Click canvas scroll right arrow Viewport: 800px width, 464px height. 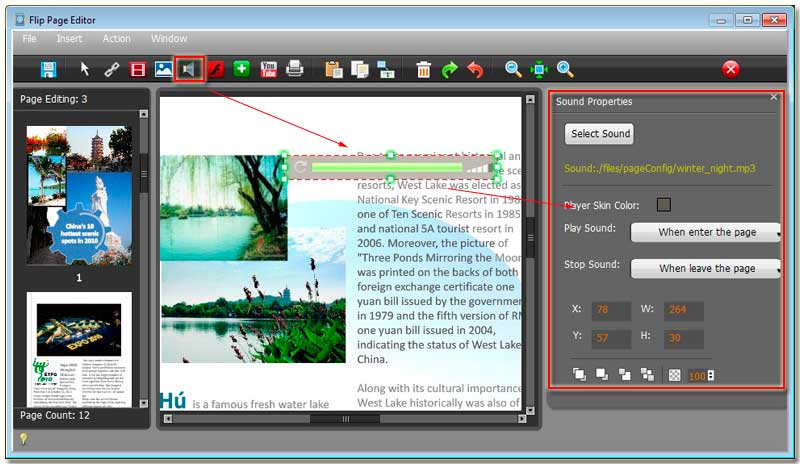(x=521, y=419)
